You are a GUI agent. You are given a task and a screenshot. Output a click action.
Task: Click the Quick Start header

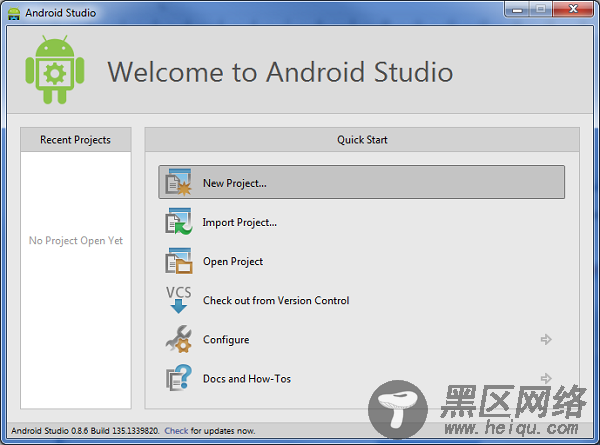(362, 140)
